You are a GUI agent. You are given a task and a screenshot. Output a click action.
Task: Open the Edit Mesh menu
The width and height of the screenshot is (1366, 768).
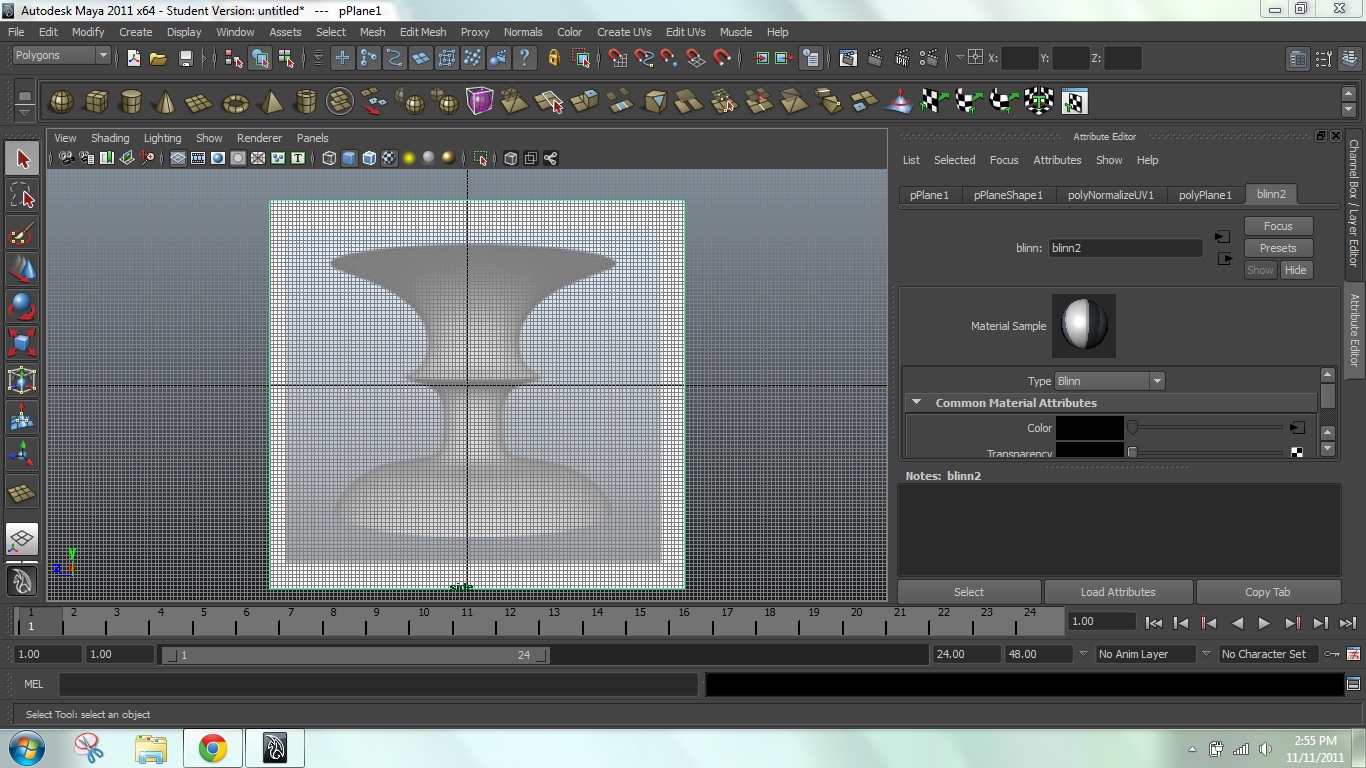coord(423,32)
